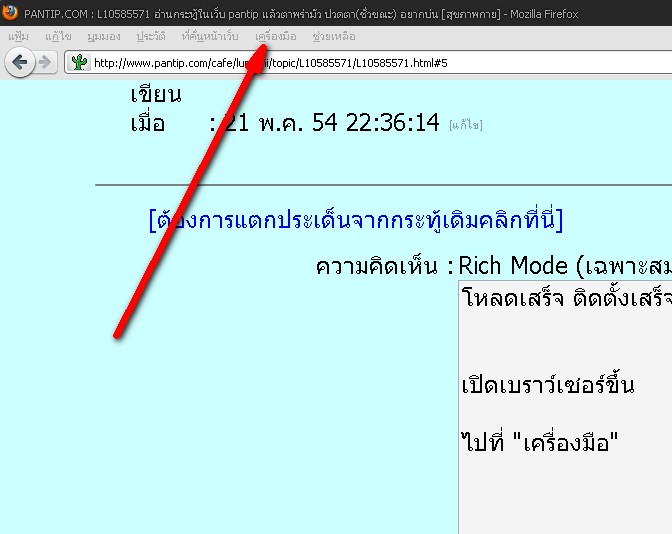
Task: Click the เปิดเบราว์เซอร์ขึ้น line in comment
Action: pyautogui.click(x=548, y=384)
